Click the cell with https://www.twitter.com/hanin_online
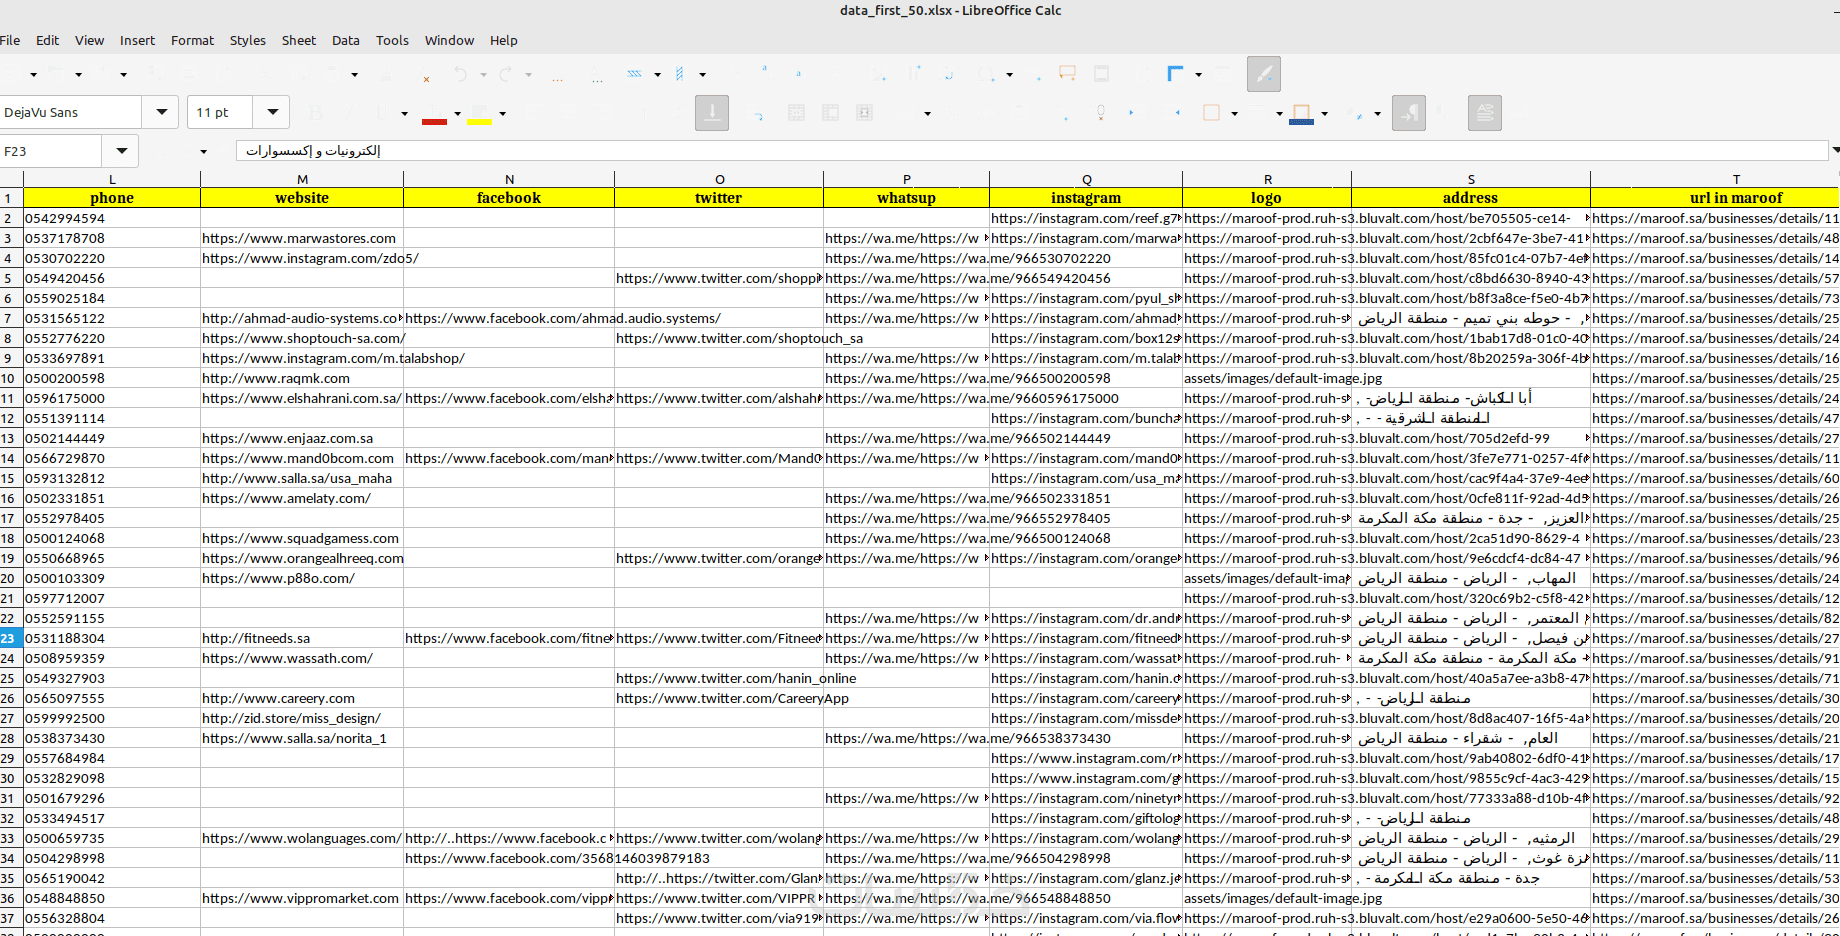Viewport: 1840px width, 936px height. pos(719,678)
